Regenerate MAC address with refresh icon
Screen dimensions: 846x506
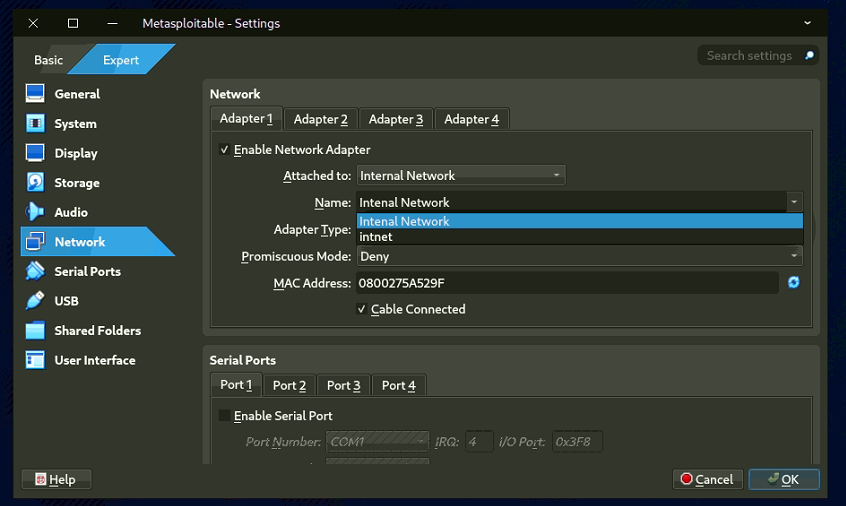[793, 283]
